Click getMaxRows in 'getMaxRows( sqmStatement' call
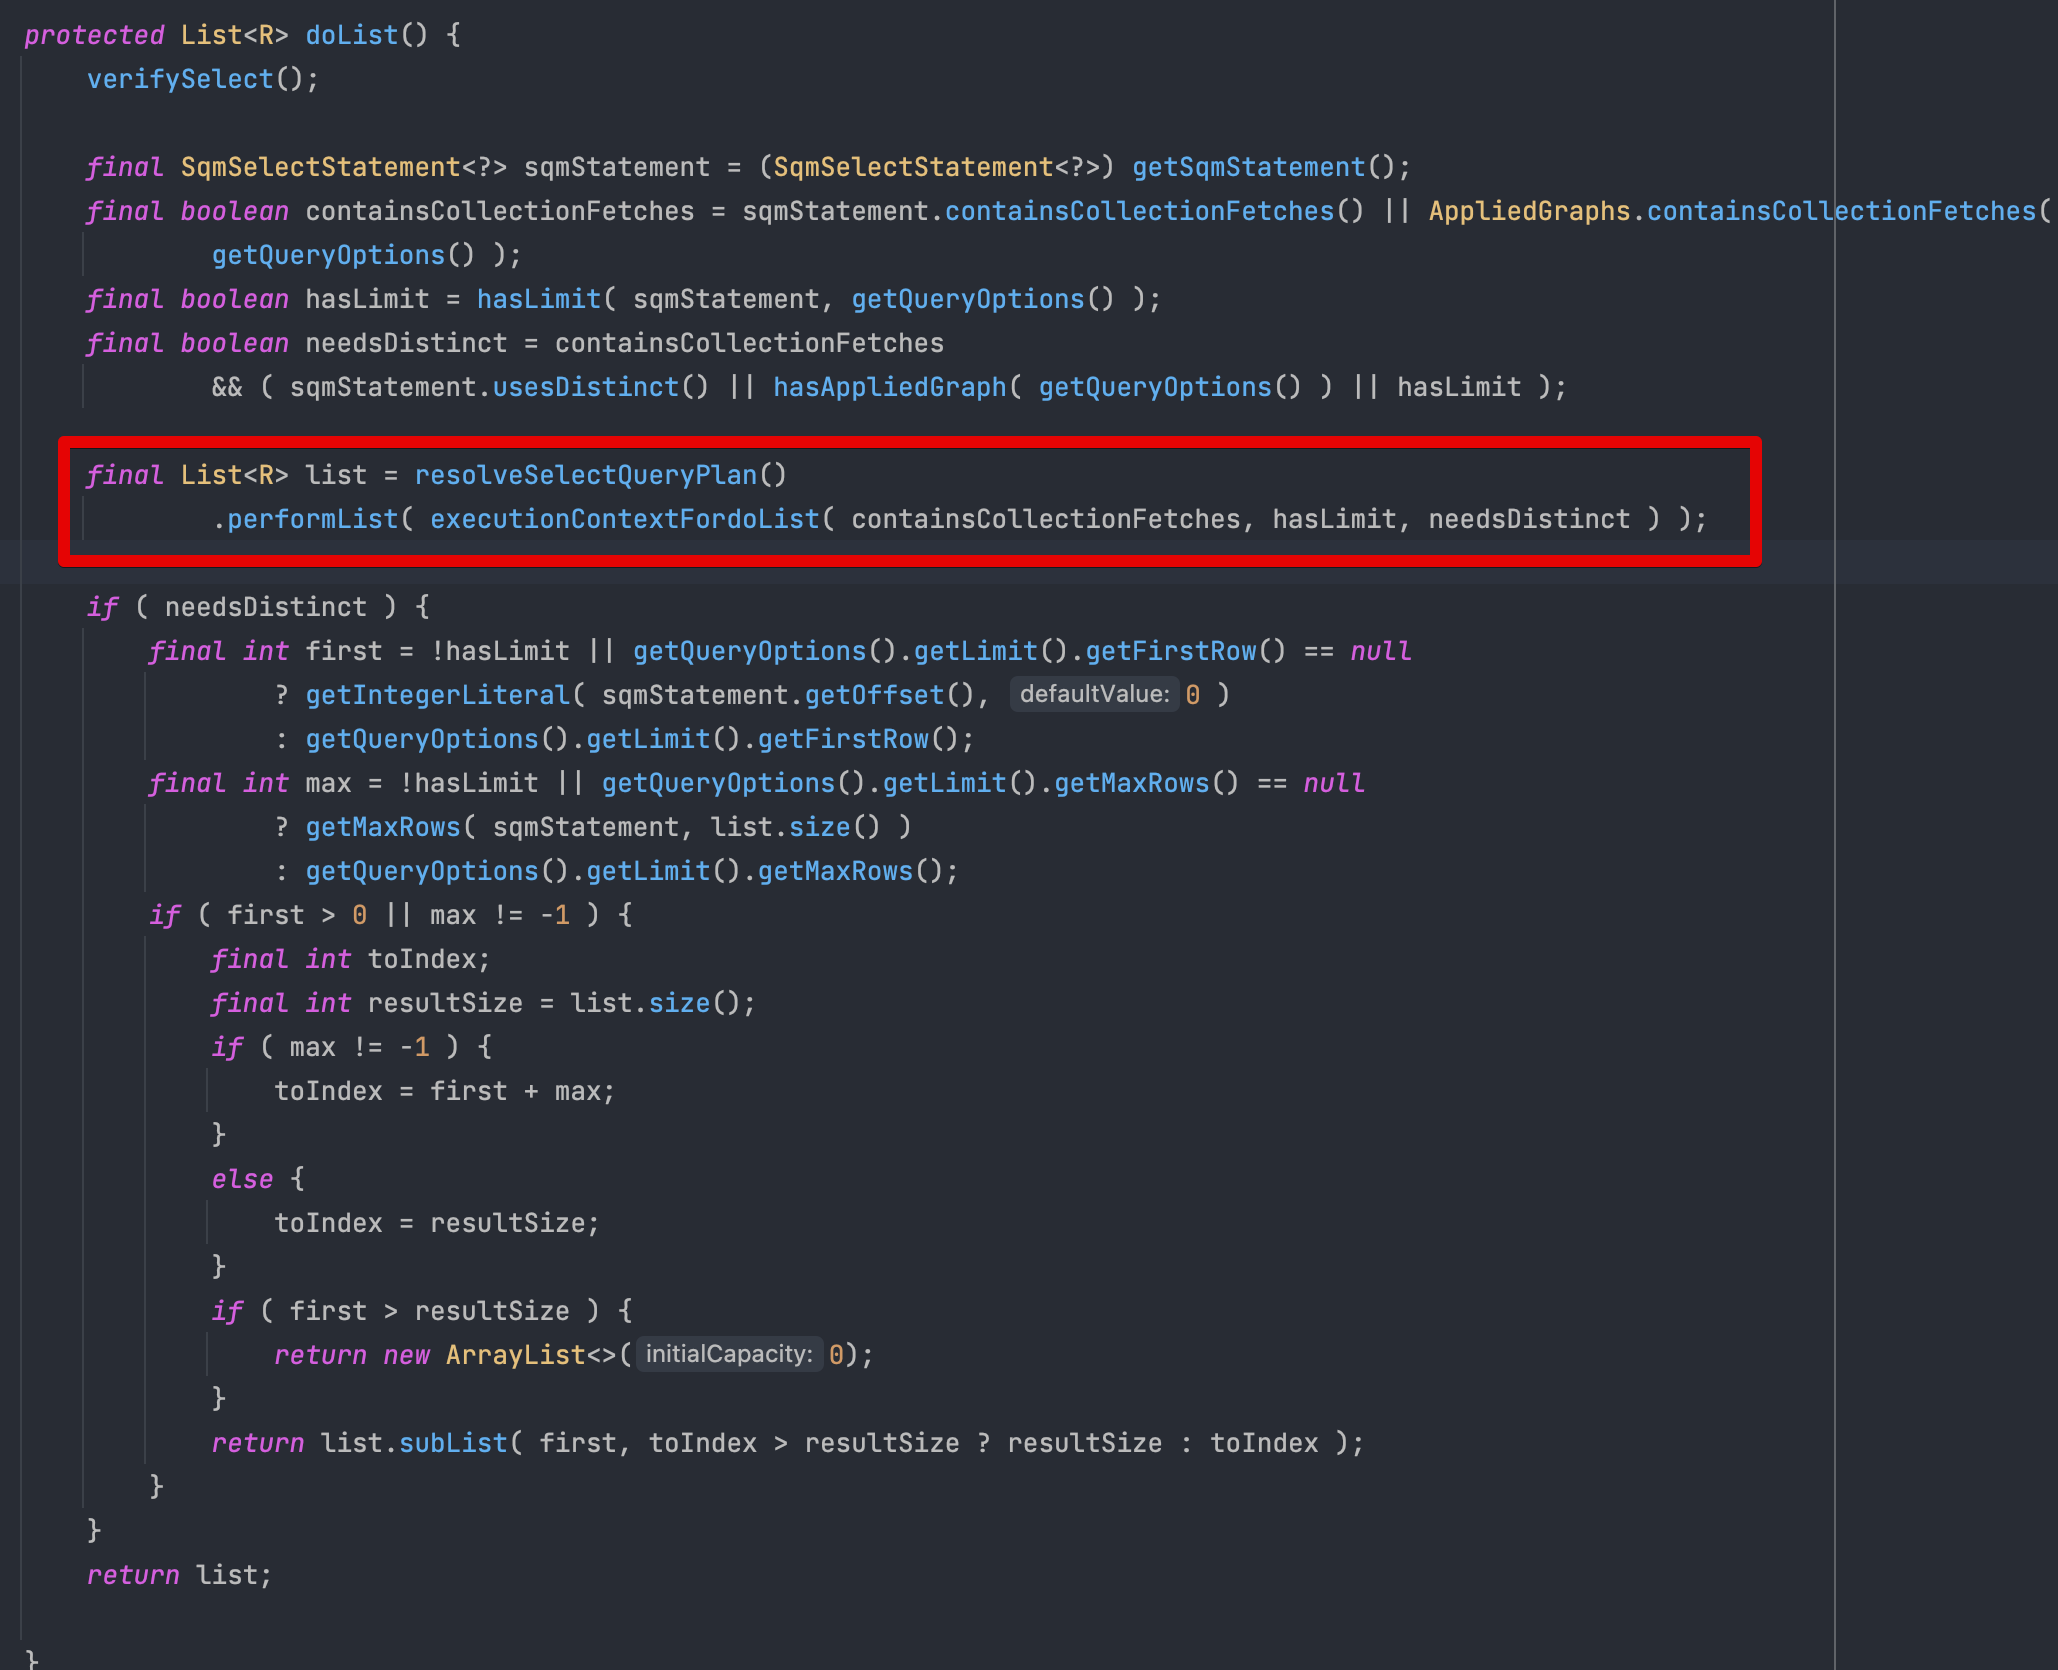 tap(383, 827)
